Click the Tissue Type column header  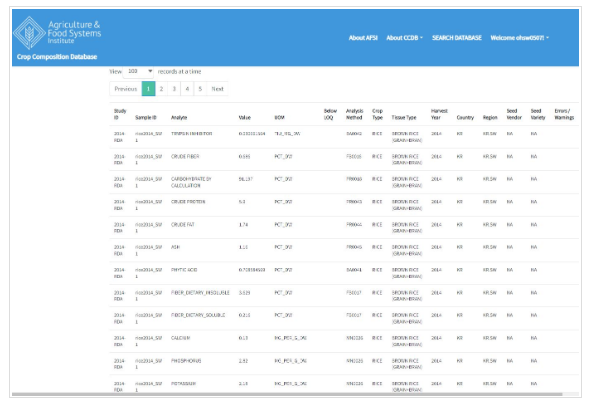[404, 118]
